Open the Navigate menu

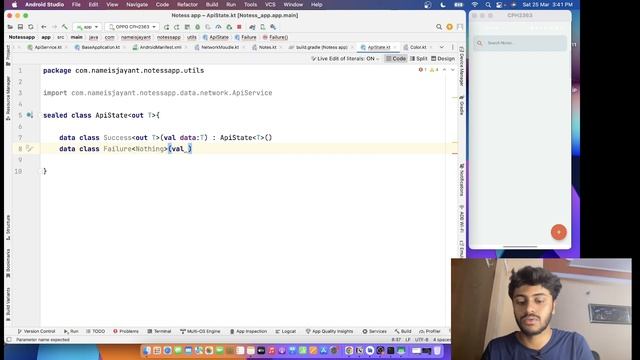tap(137, 4)
